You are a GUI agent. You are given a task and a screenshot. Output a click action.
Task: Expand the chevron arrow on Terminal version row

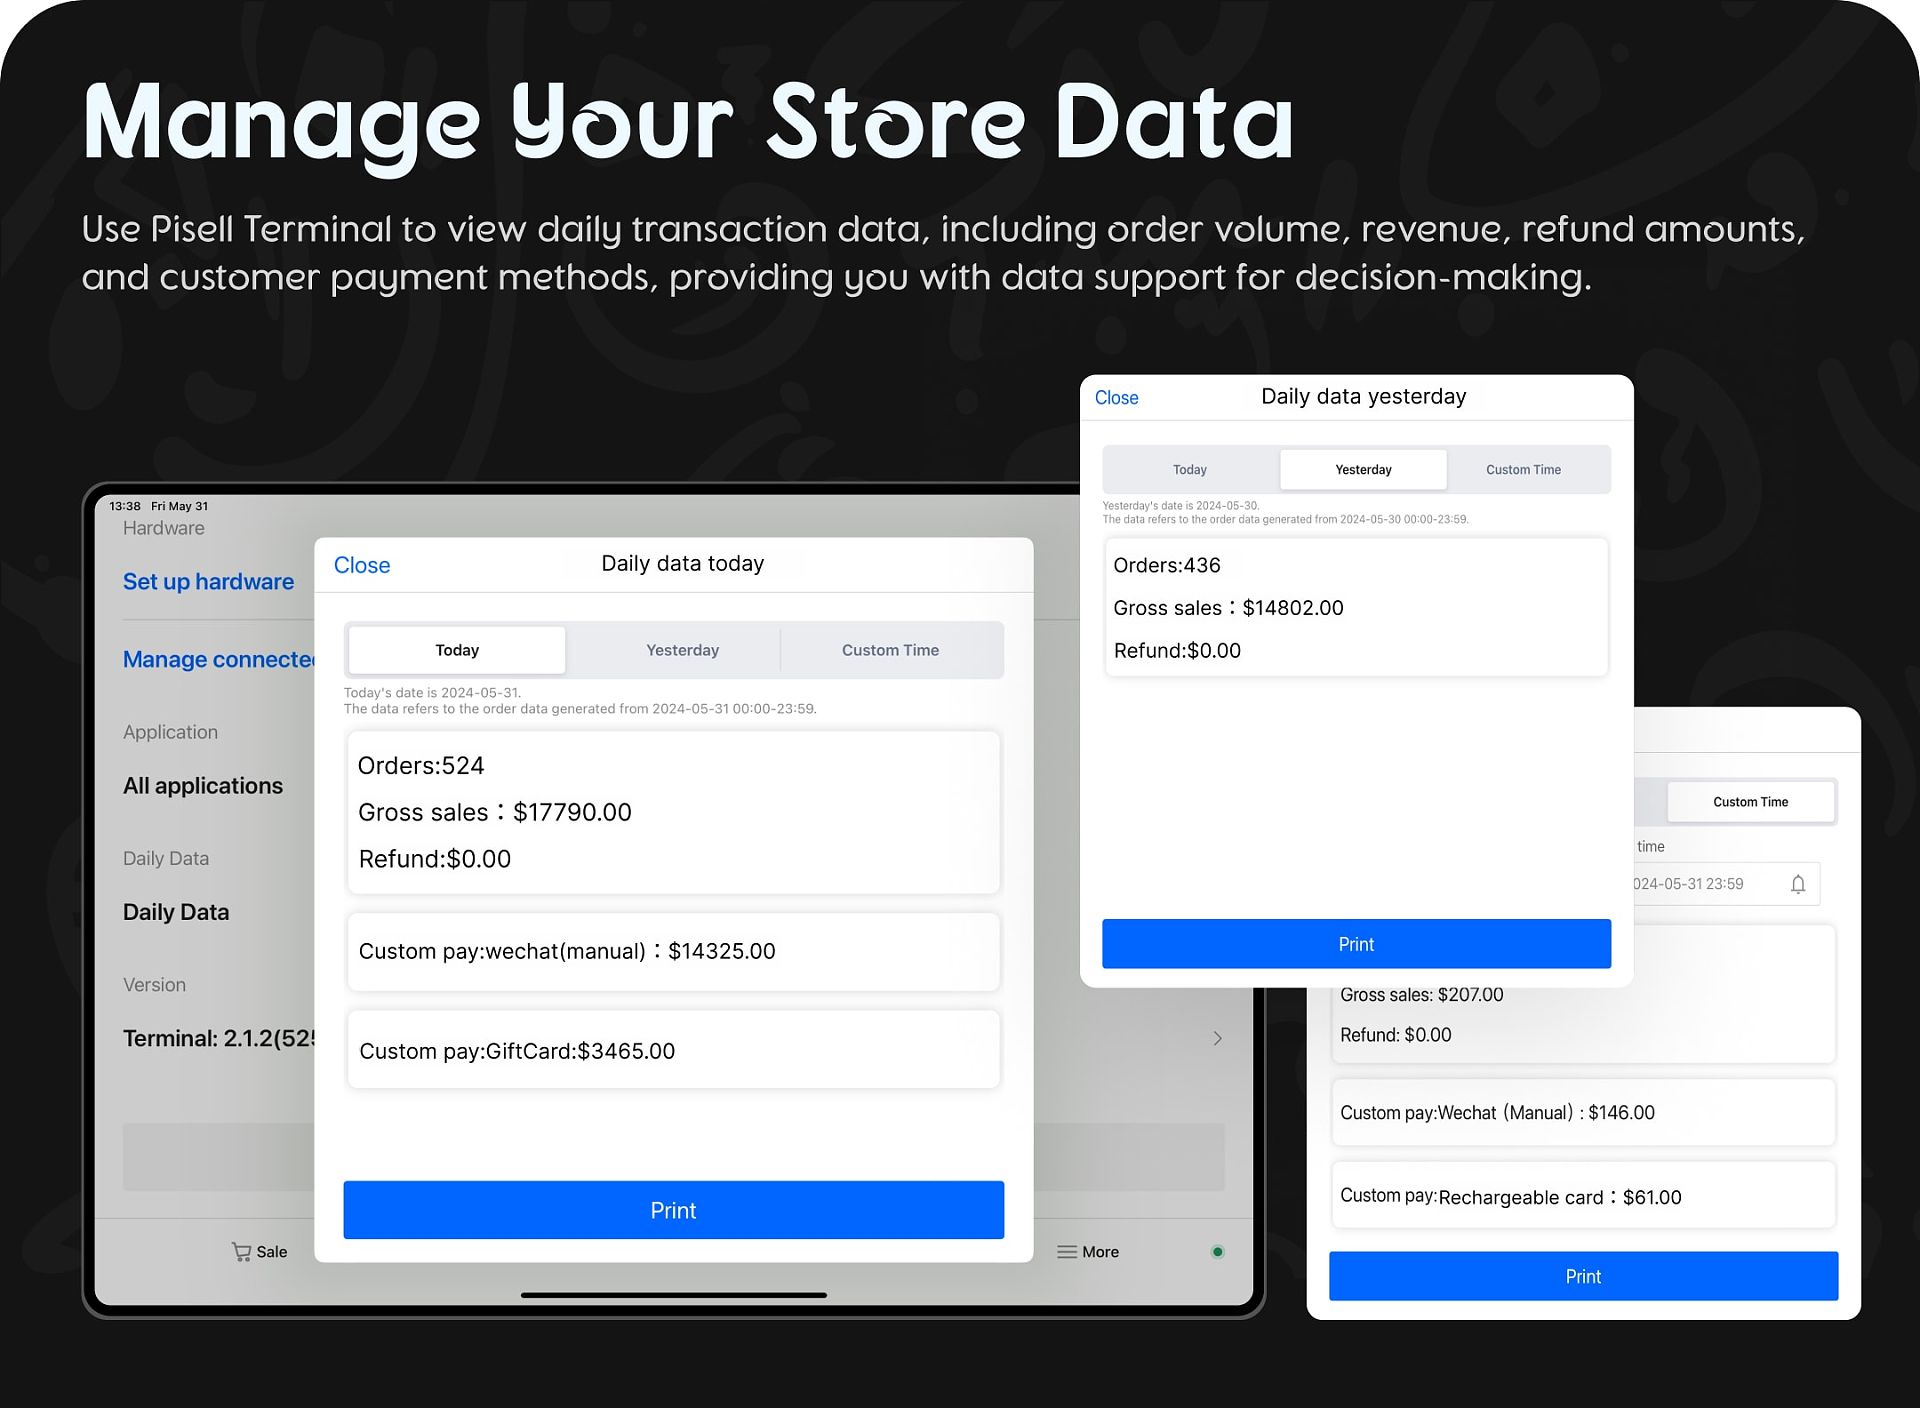(1217, 1038)
